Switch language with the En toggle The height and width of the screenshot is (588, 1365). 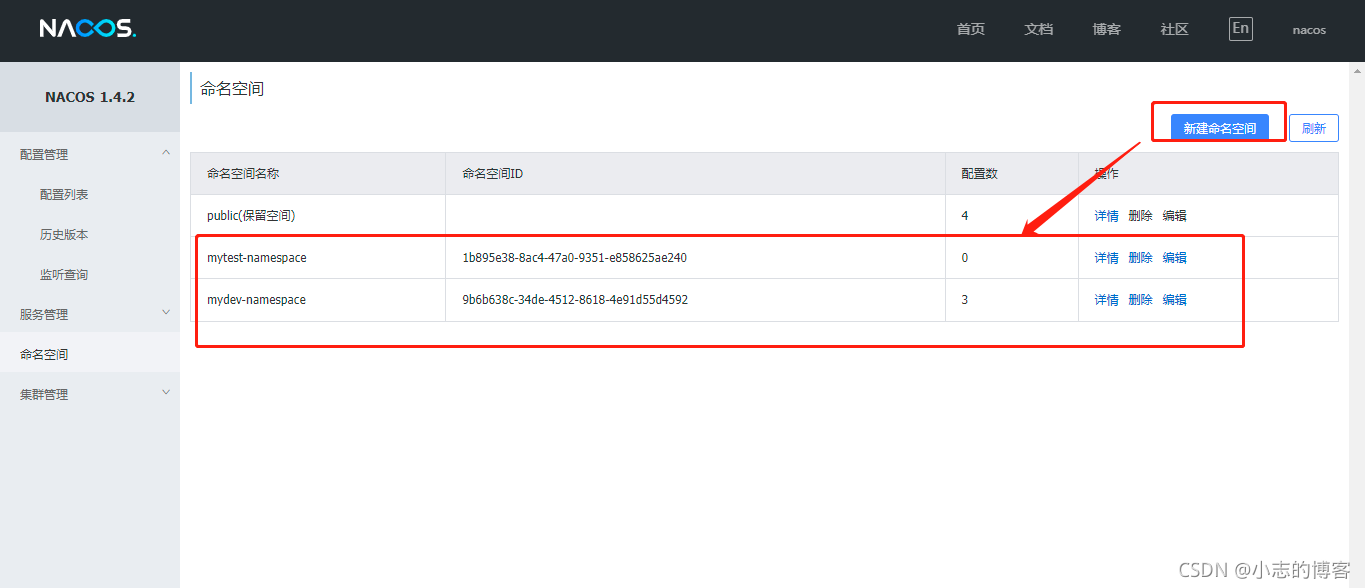[x=1240, y=29]
